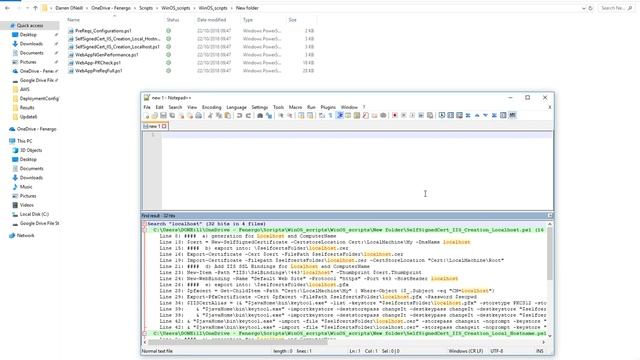Click the Zoom Out toolbar icon
Screen dimensions: 640x360
(290, 116)
